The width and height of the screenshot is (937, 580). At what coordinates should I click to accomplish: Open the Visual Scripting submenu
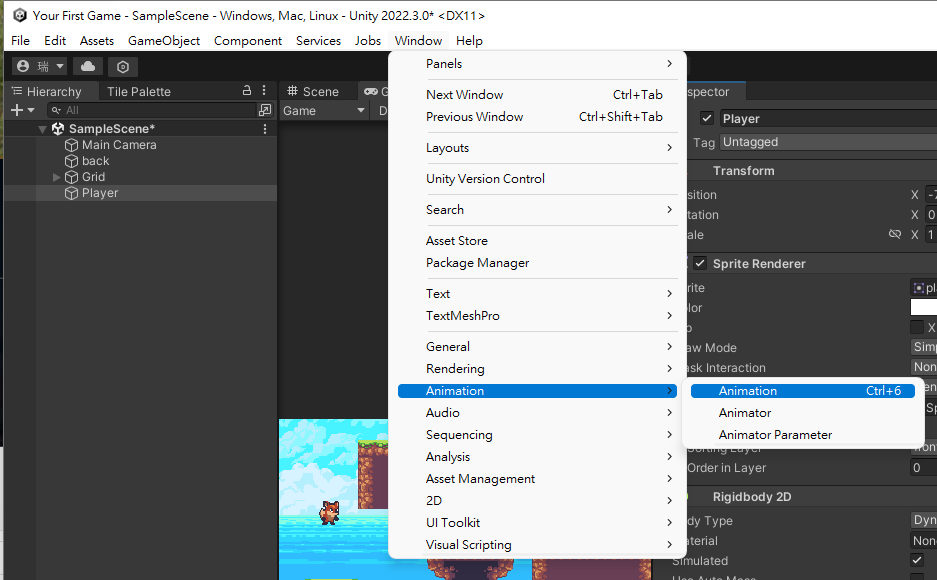[537, 545]
